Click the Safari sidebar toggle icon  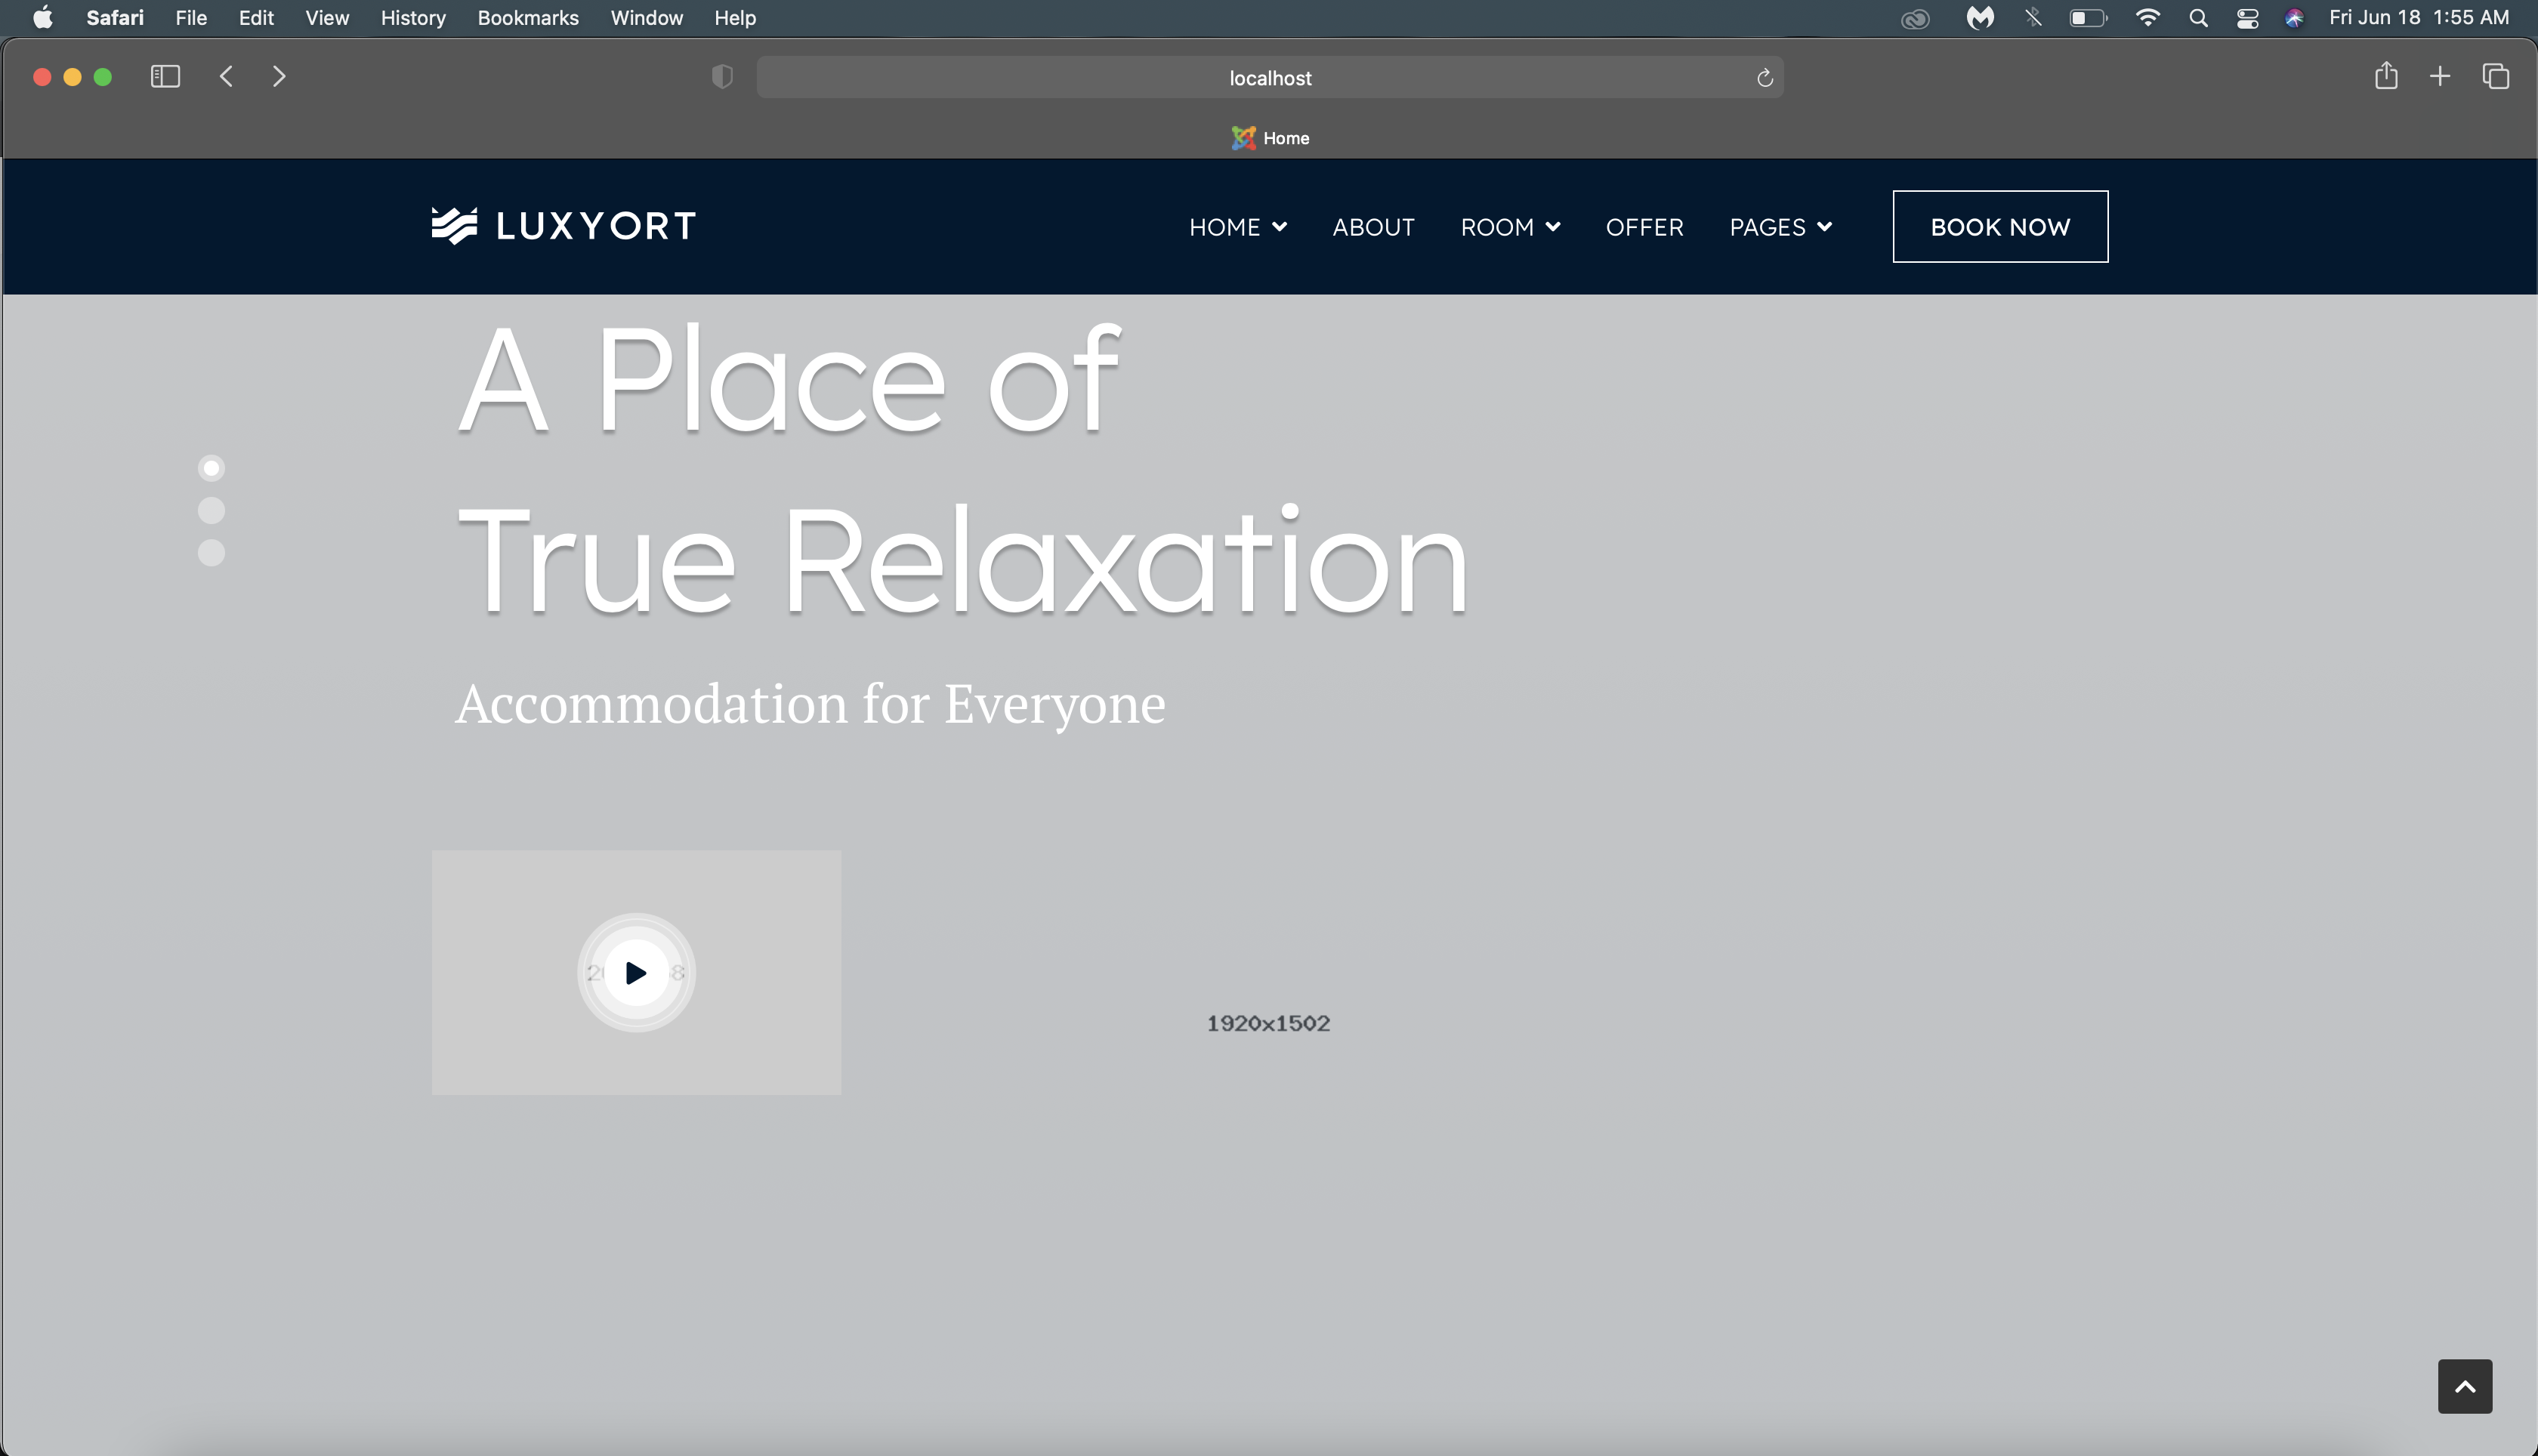click(x=165, y=77)
